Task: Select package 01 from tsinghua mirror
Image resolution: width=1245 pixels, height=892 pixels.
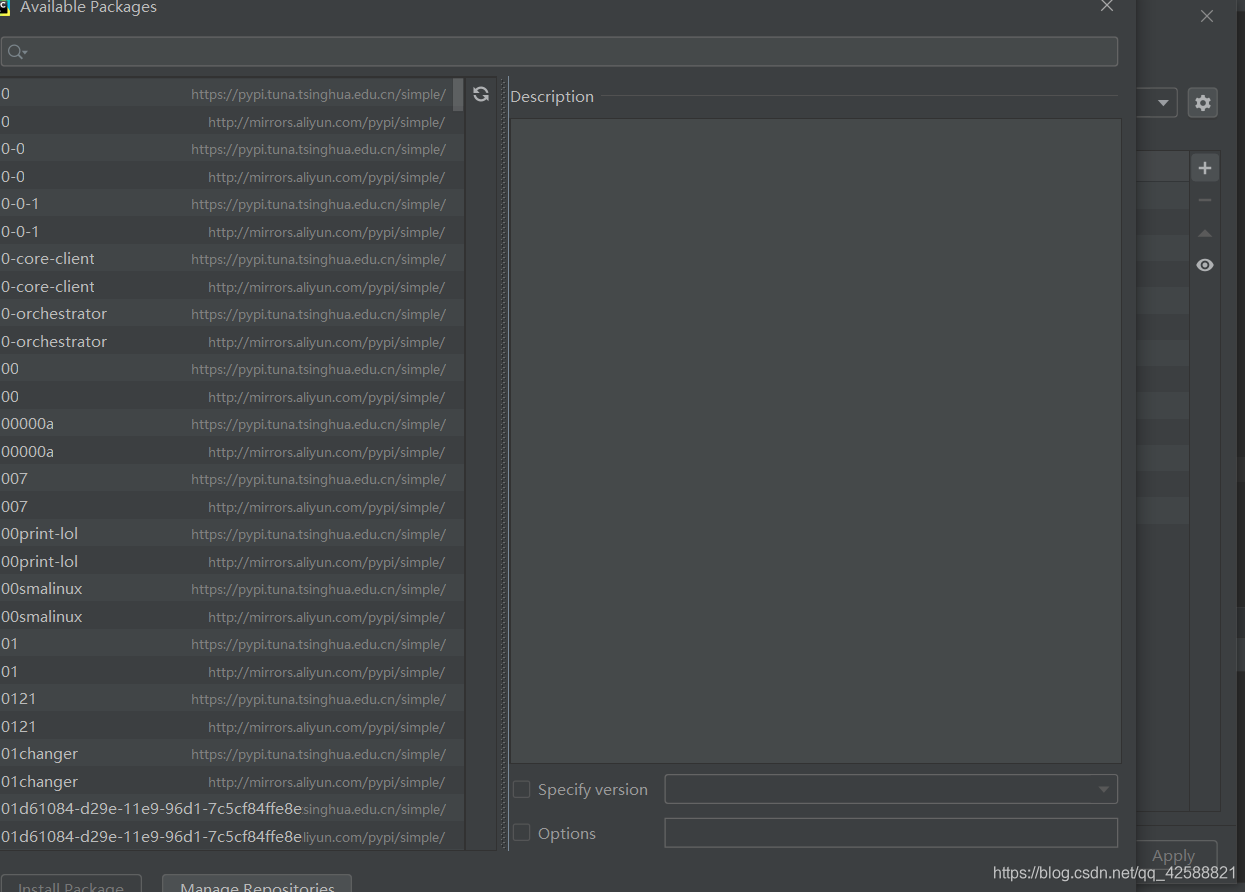Action: tap(226, 644)
